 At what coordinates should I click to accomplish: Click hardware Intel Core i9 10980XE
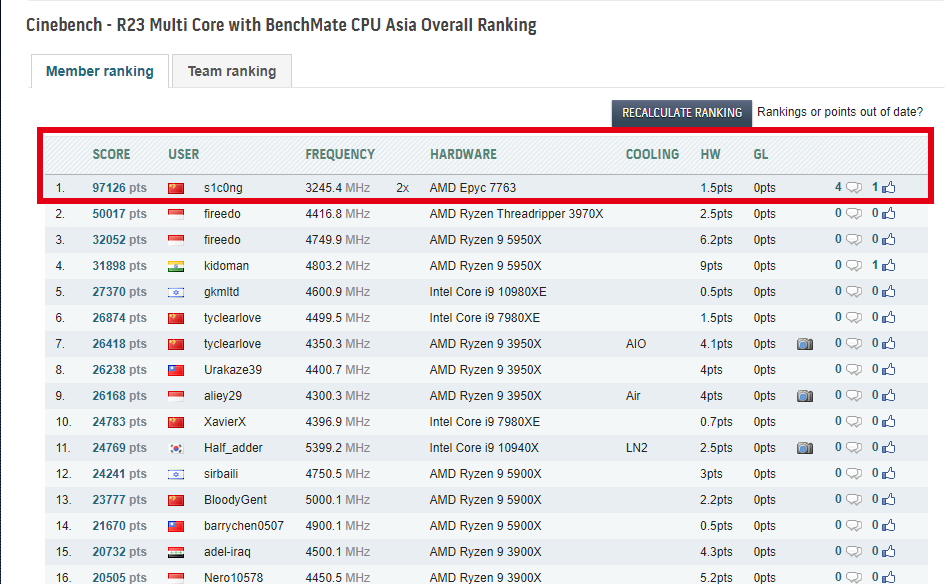click(x=488, y=292)
